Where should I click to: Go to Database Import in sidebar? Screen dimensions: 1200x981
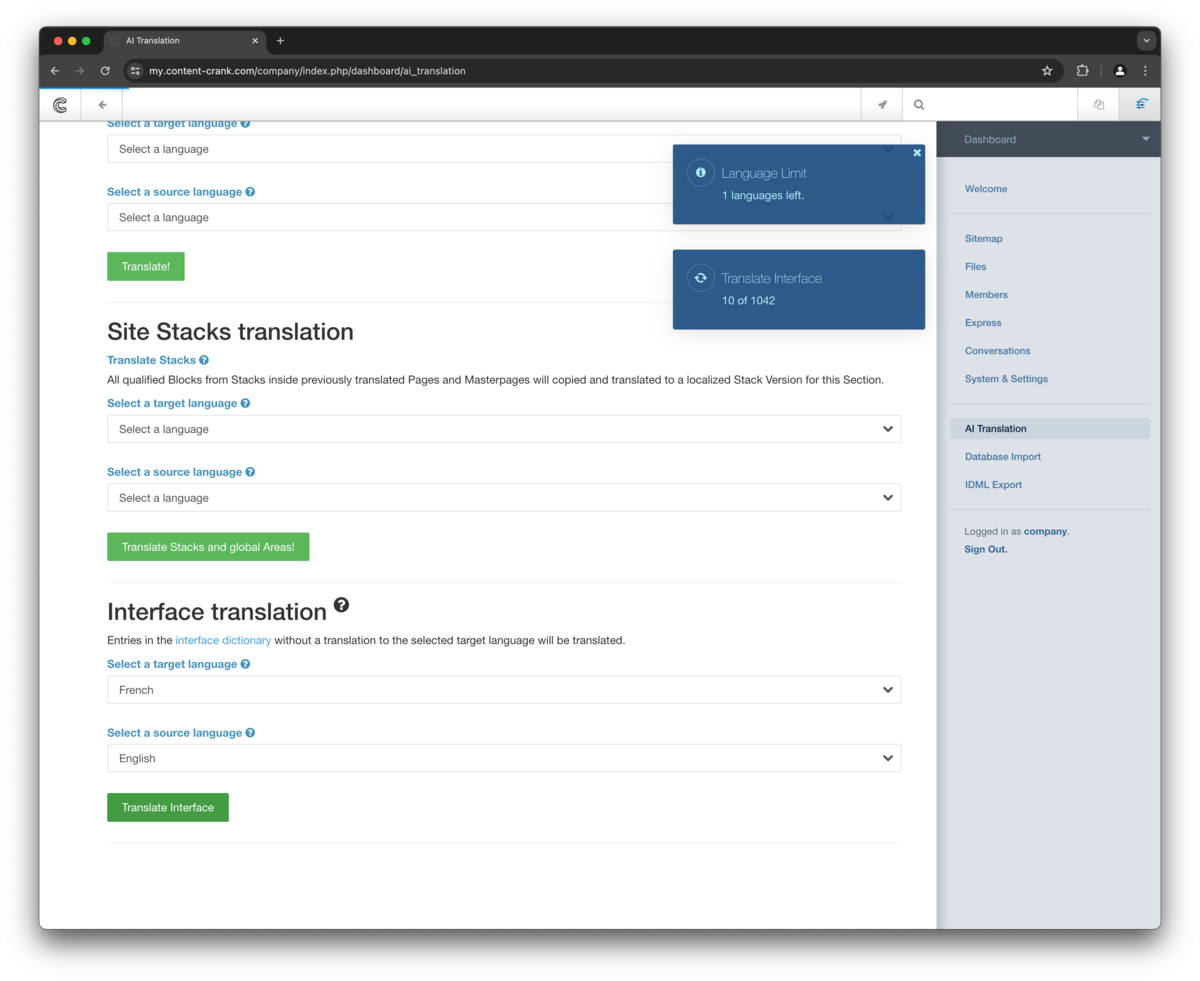click(x=1002, y=457)
